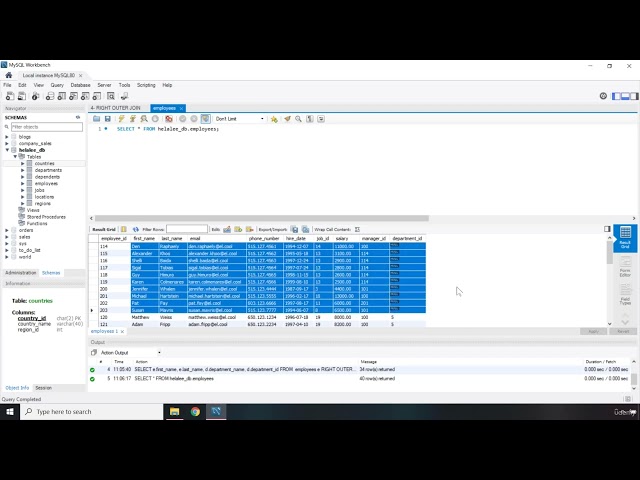
Task: Click the refresh schemas icon
Action: coord(78,118)
